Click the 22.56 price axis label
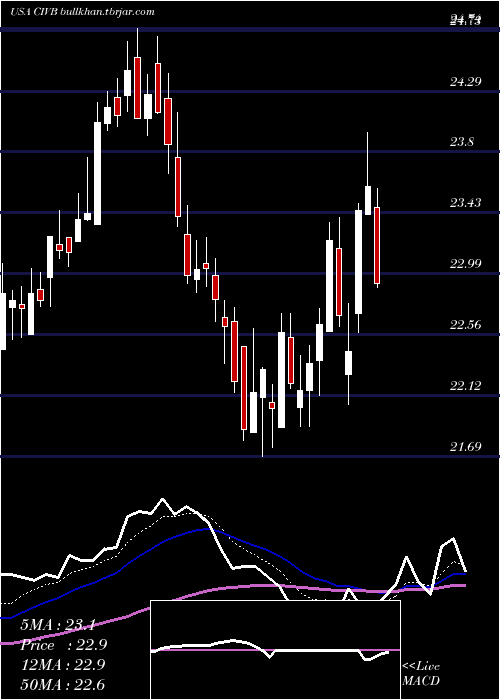 pos(465,325)
